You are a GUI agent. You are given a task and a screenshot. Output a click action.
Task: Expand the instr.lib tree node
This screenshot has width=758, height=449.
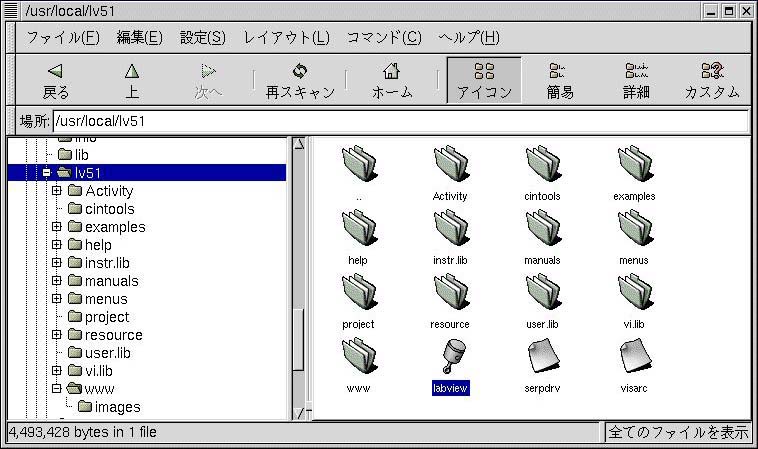(57, 263)
